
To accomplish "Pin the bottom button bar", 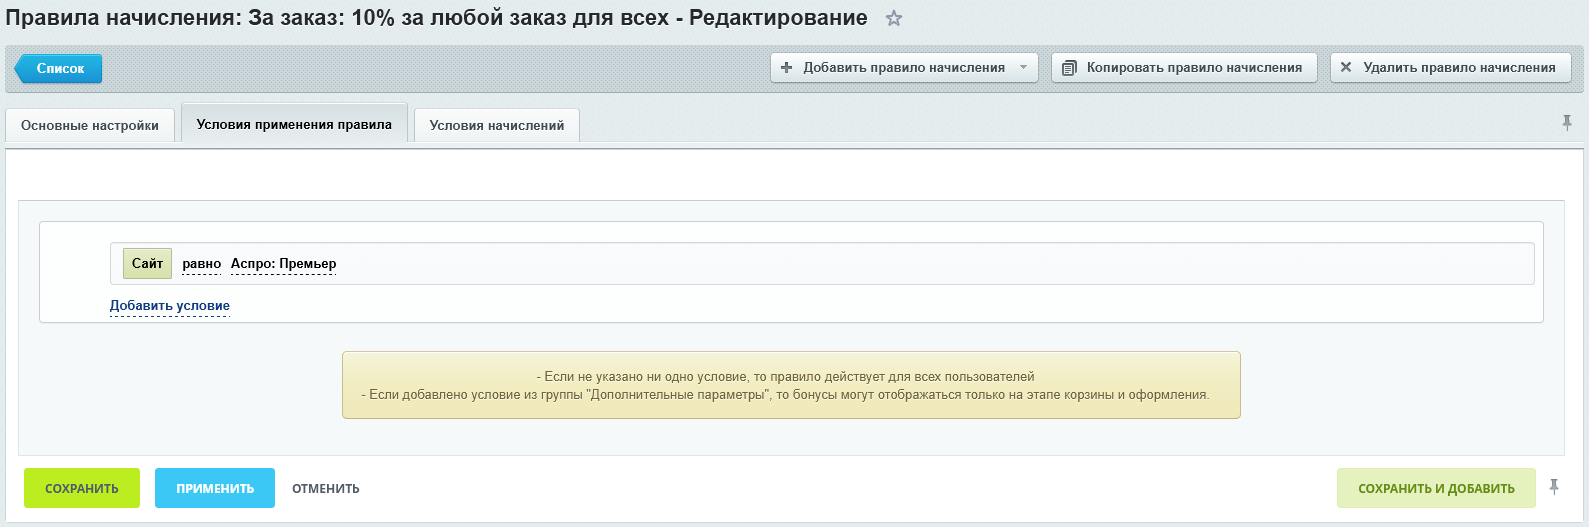I will [x=1554, y=487].
